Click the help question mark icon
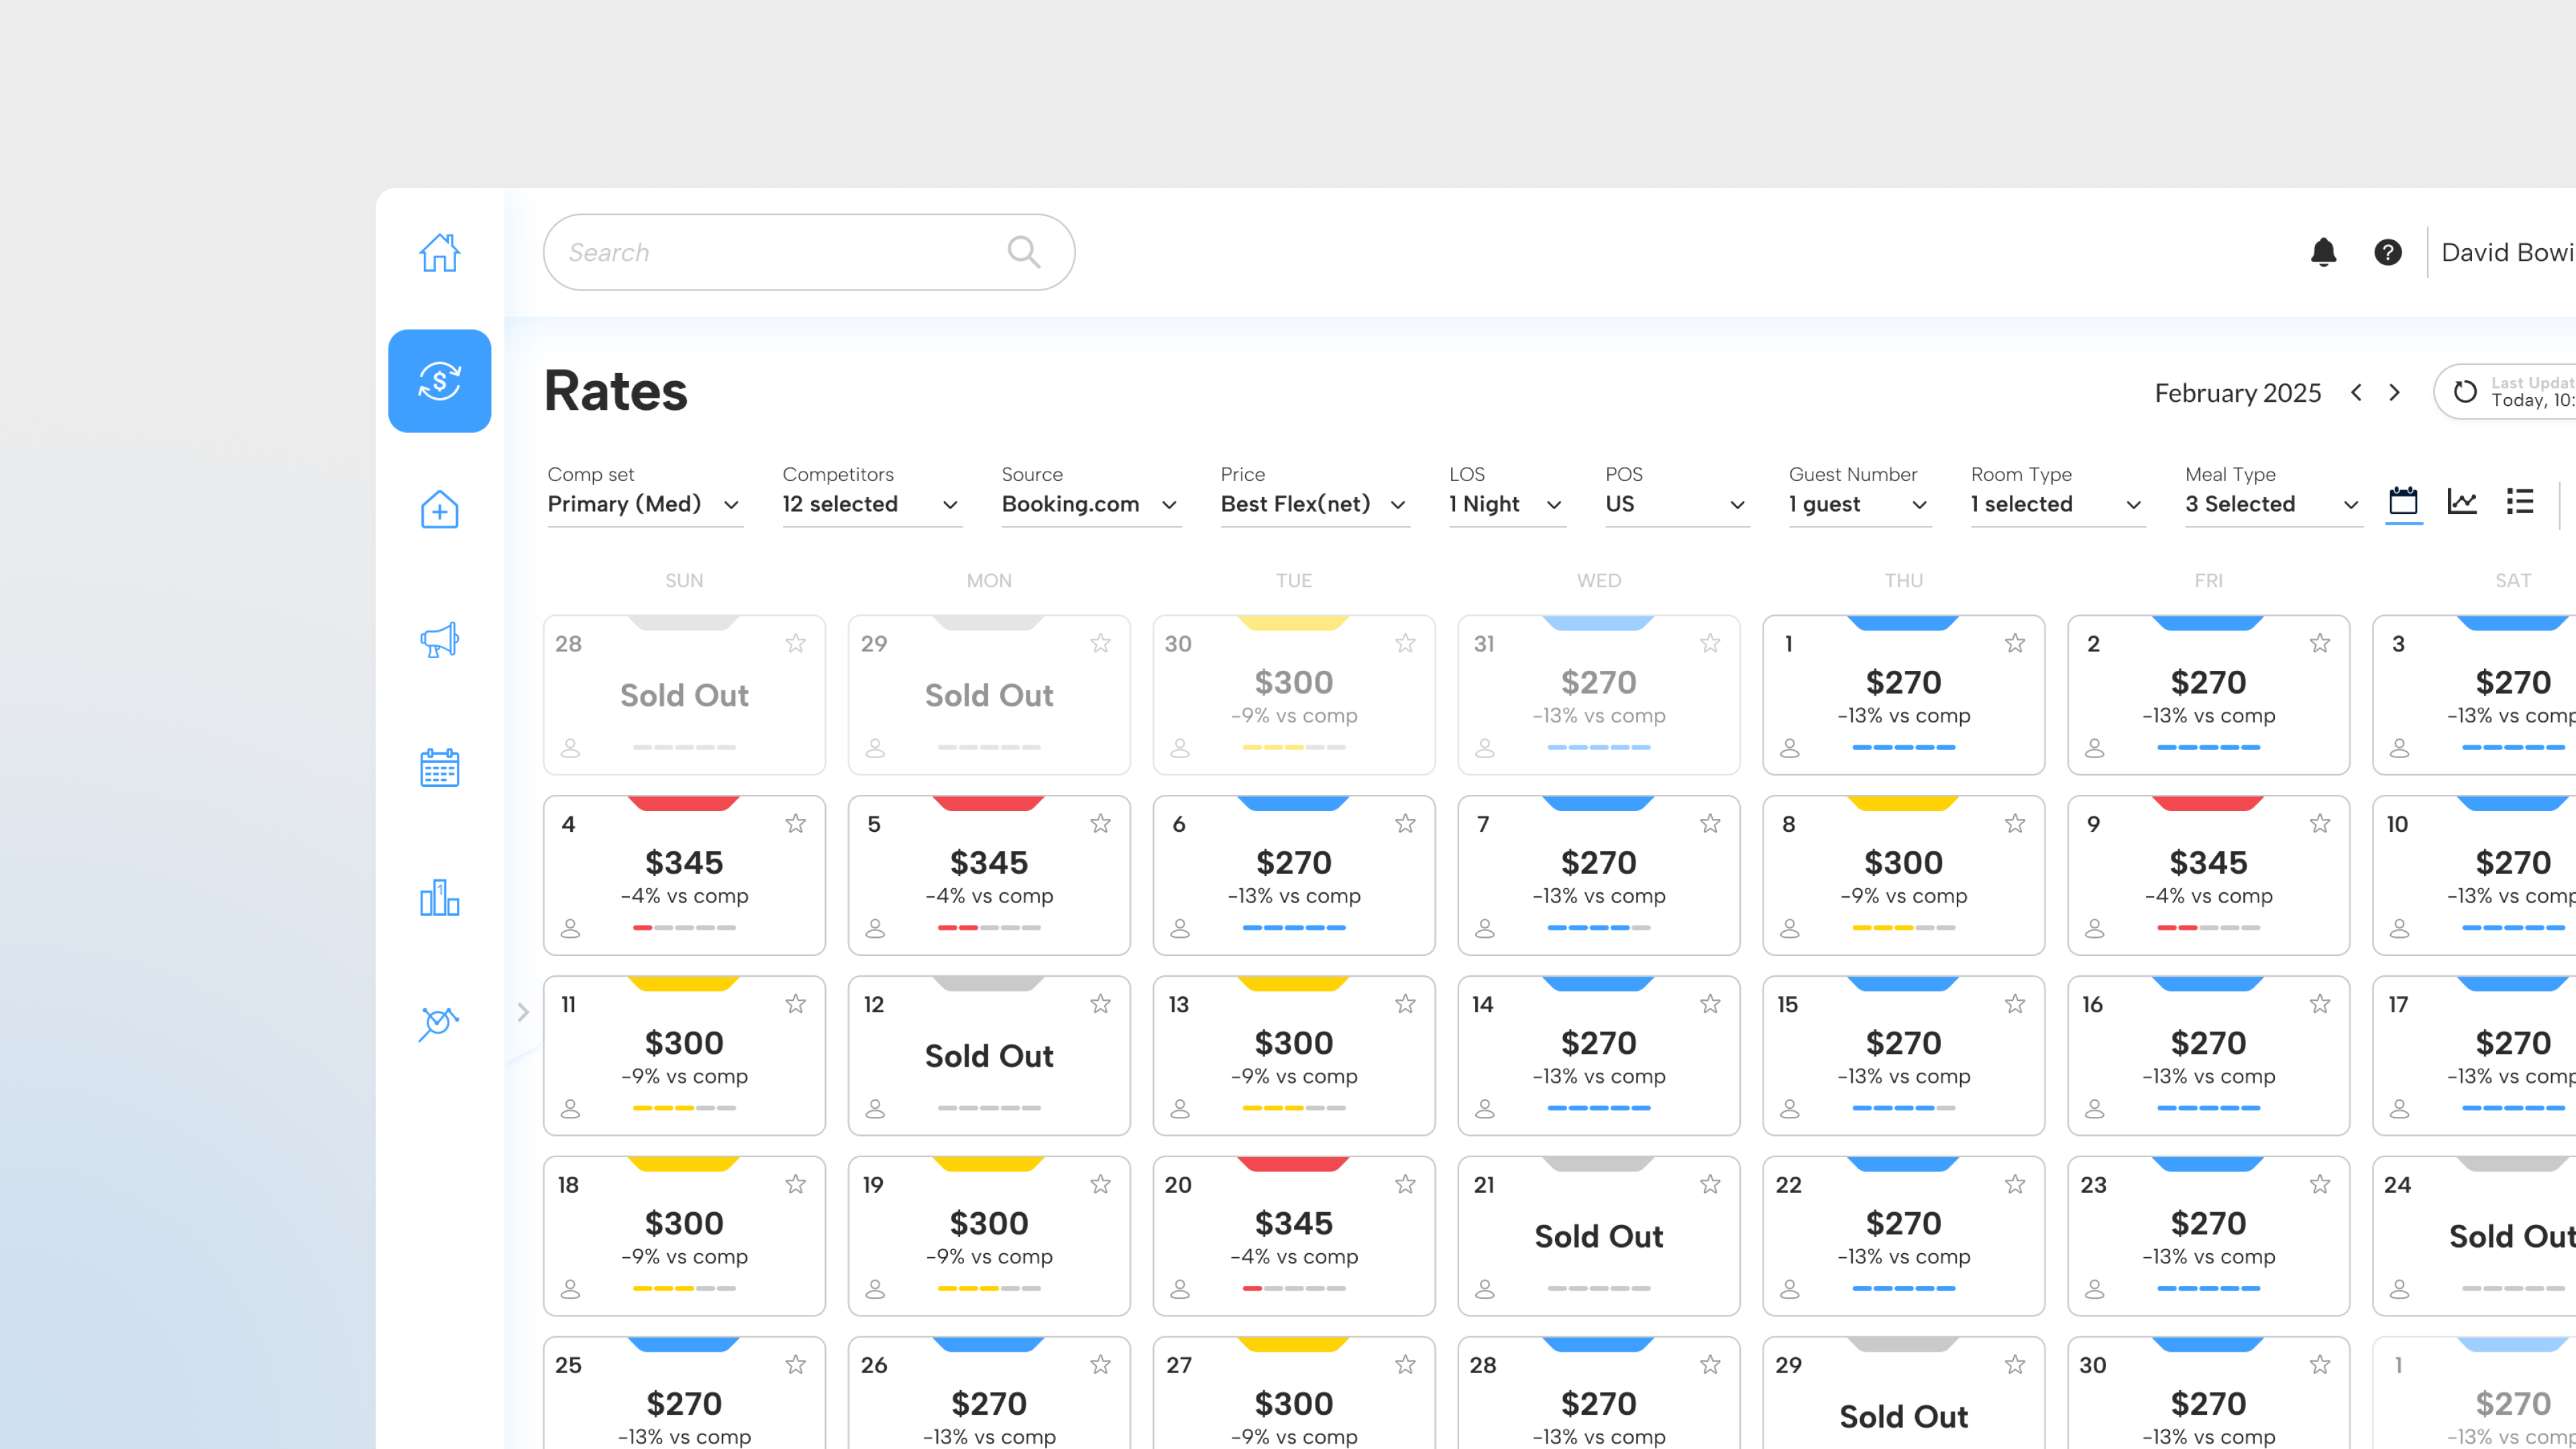2576x1449 pixels. pos(2387,252)
